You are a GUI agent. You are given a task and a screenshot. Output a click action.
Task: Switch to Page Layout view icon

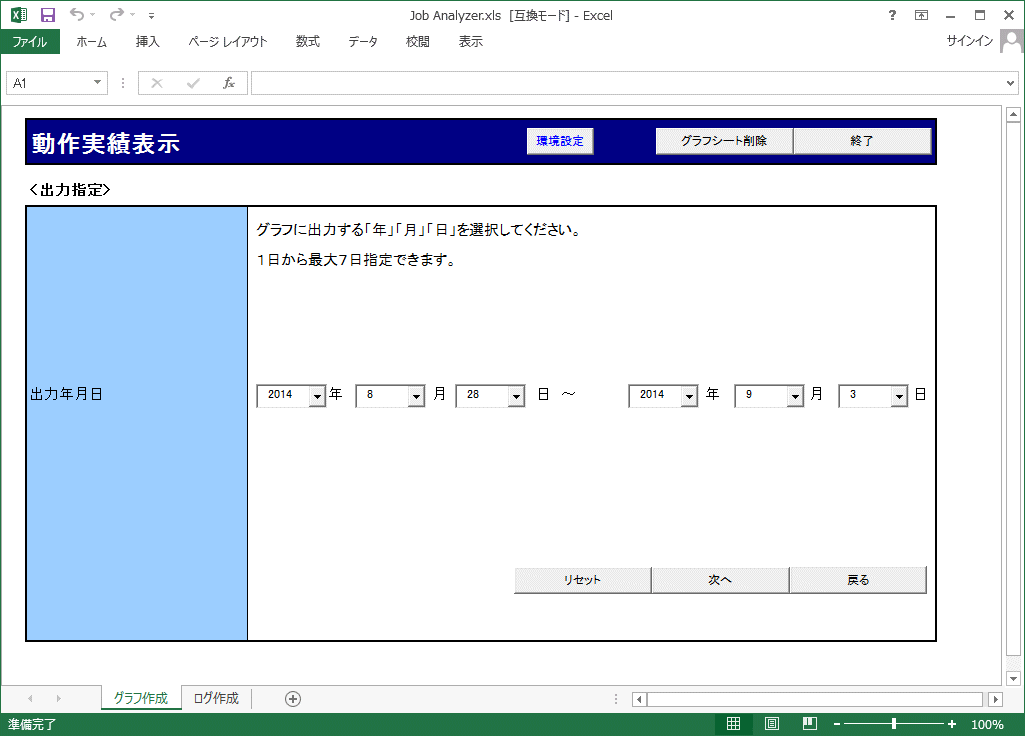pos(771,724)
